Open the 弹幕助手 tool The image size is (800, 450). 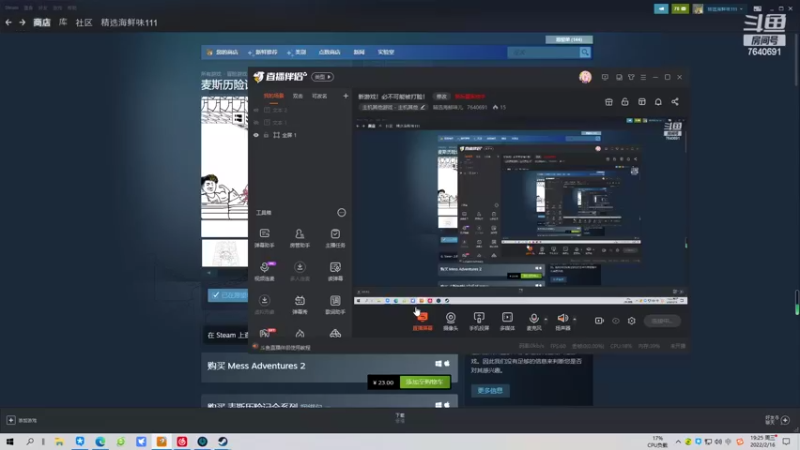(264, 238)
